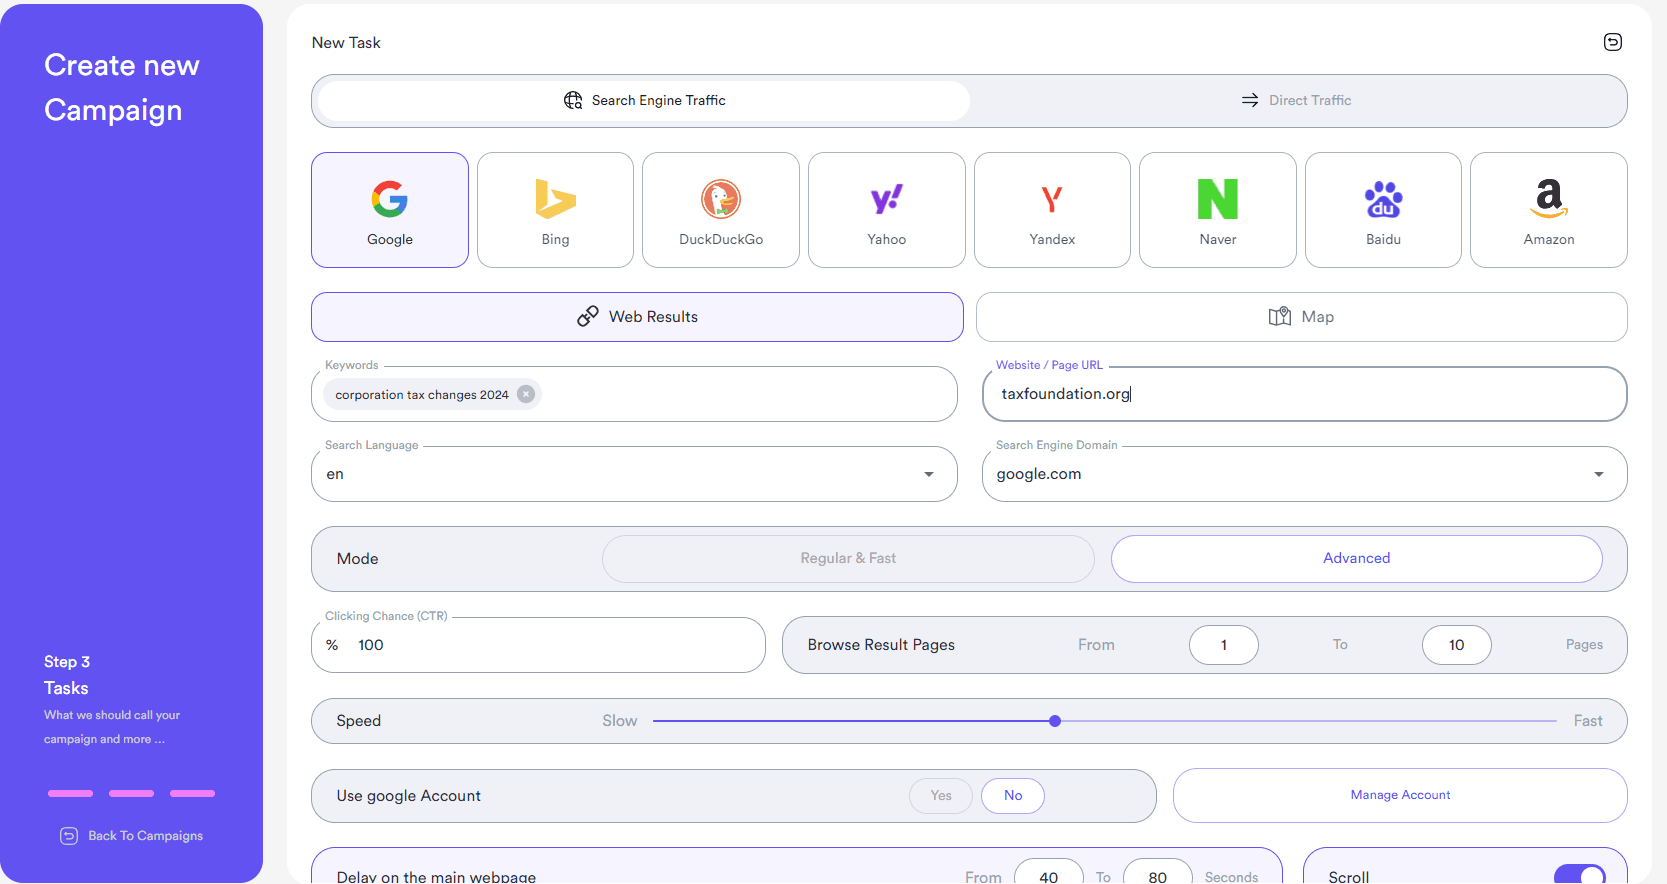Viewport: 1667px width, 884px height.
Task: Choose the Bing search engine
Action: [x=555, y=210]
